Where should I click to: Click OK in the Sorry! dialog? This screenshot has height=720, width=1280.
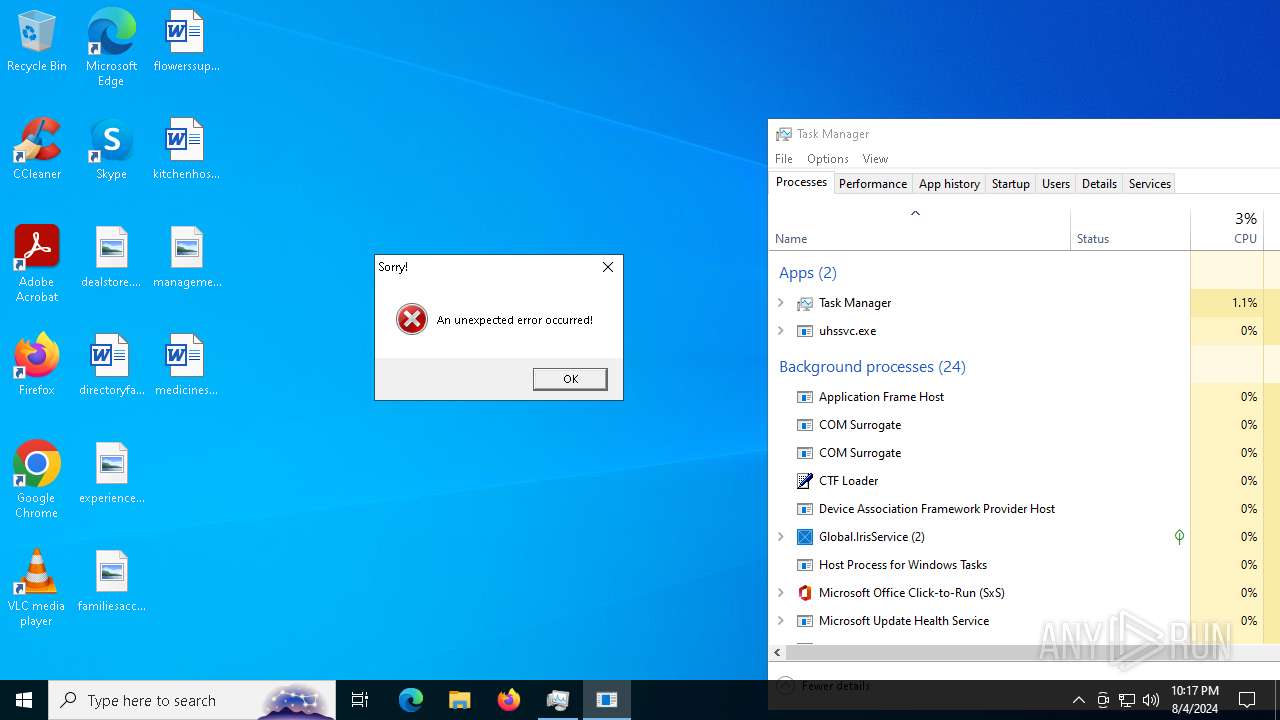click(x=570, y=379)
